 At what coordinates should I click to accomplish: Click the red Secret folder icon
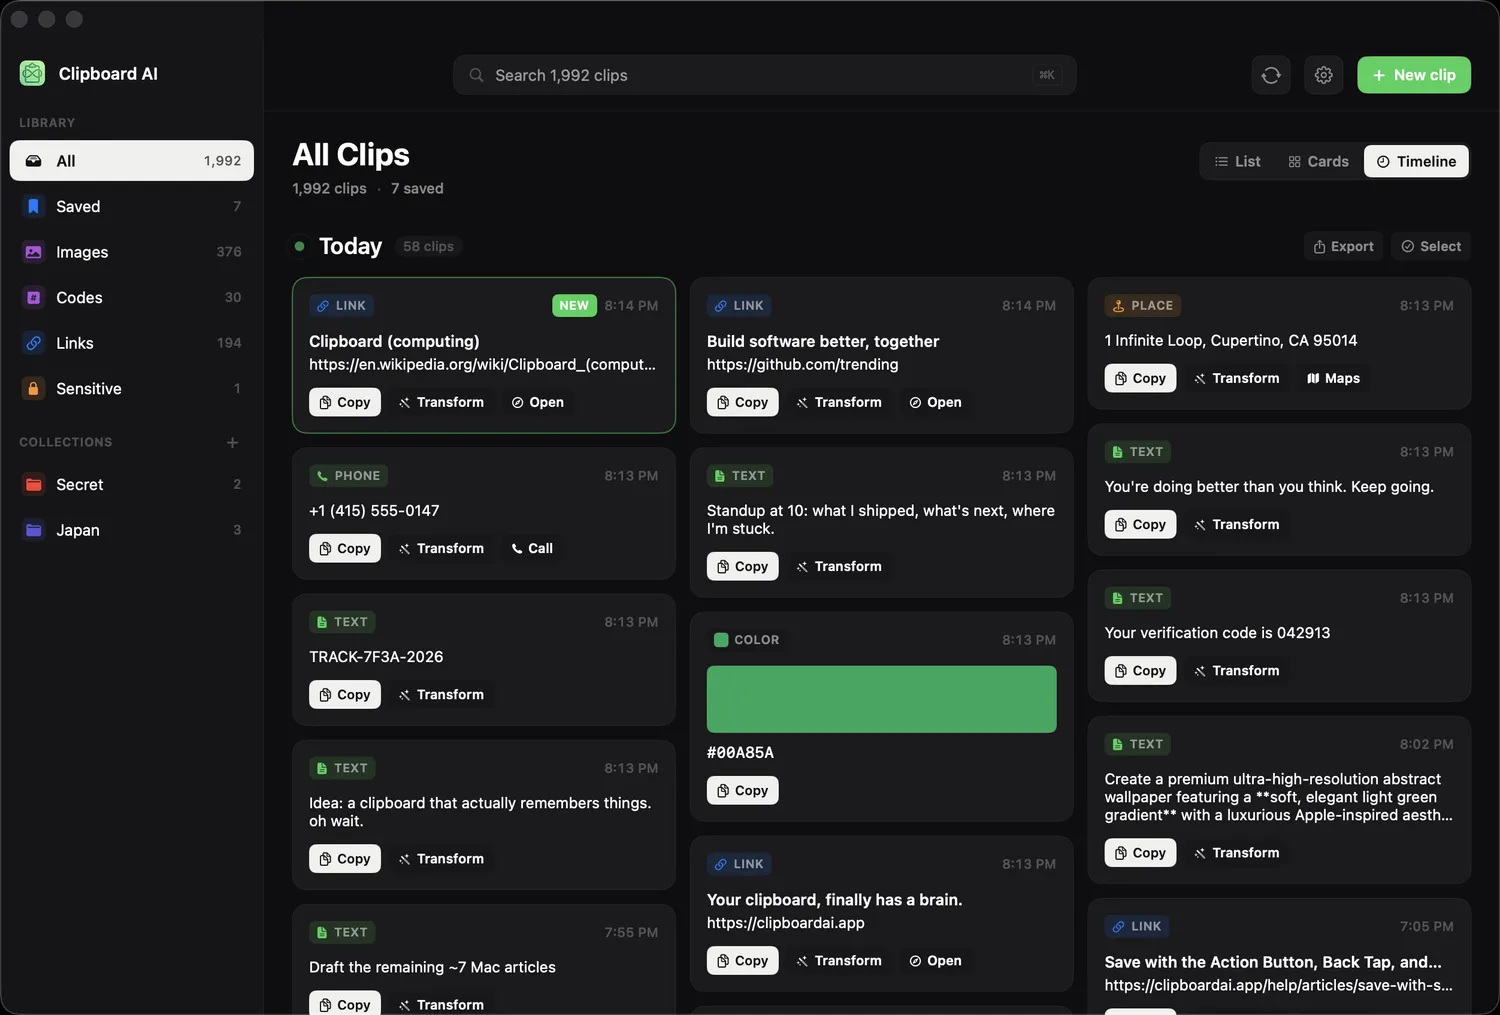pos(33,484)
